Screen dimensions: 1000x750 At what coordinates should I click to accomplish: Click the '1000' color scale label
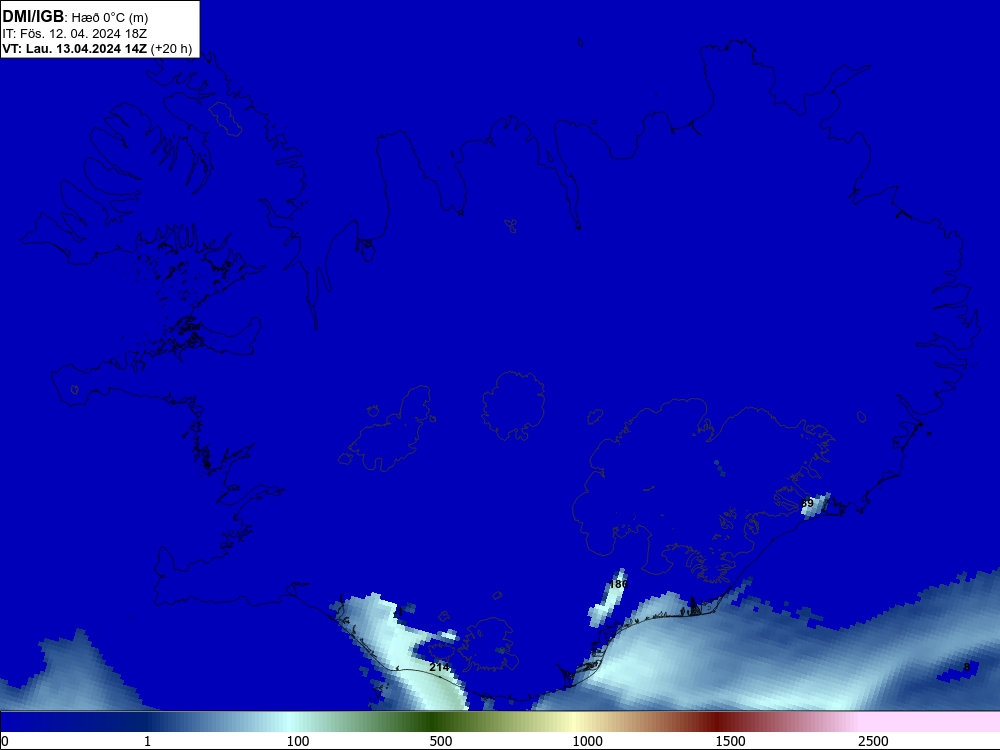[587, 741]
